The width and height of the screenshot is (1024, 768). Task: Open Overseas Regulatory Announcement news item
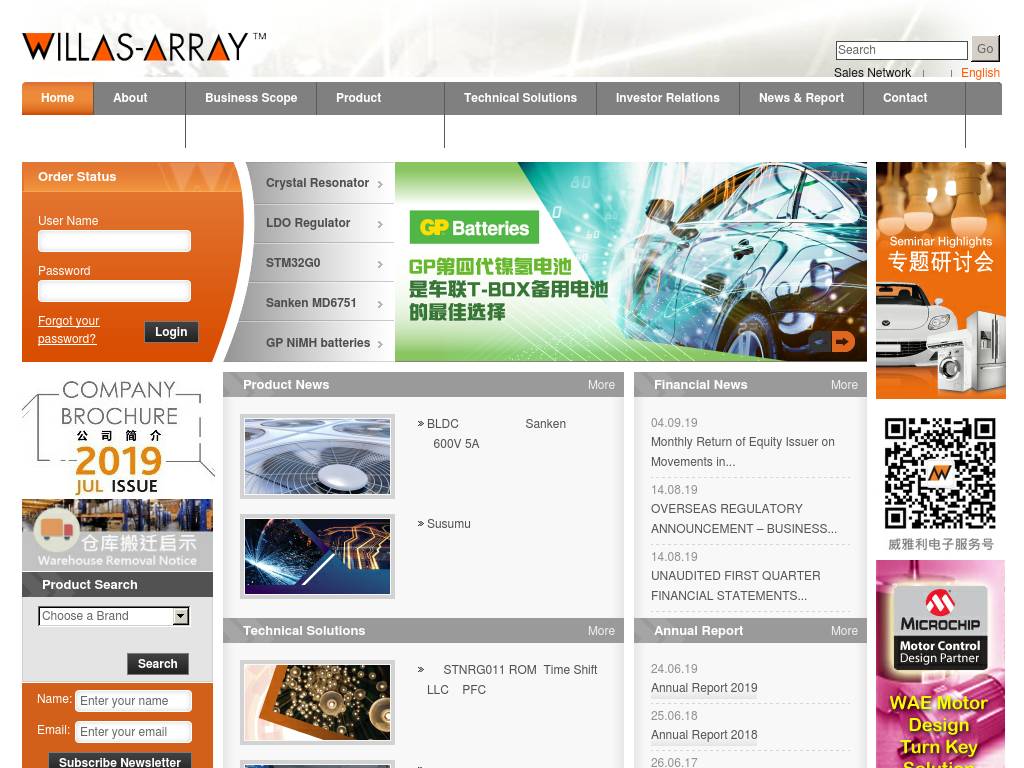(743, 519)
